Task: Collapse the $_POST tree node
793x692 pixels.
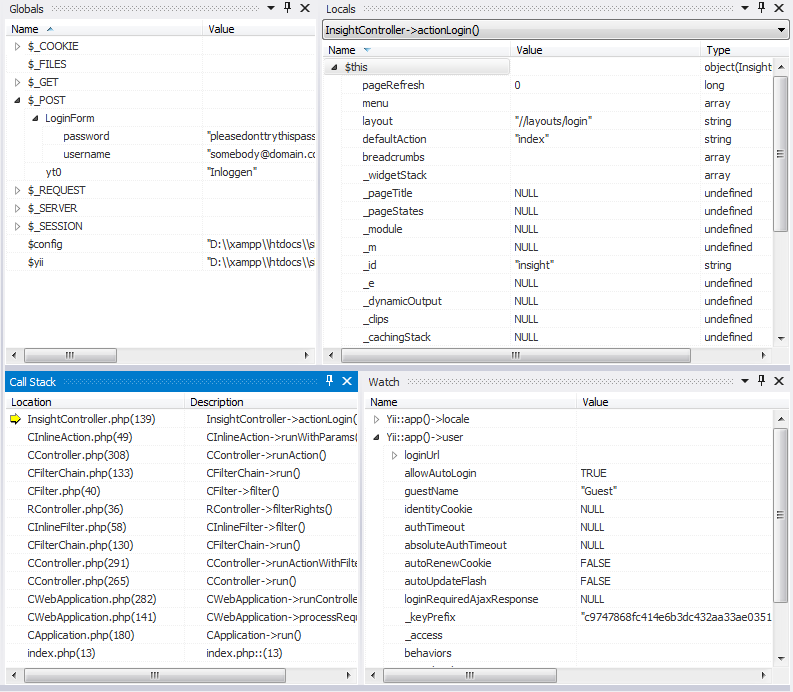Action: click(x=17, y=100)
